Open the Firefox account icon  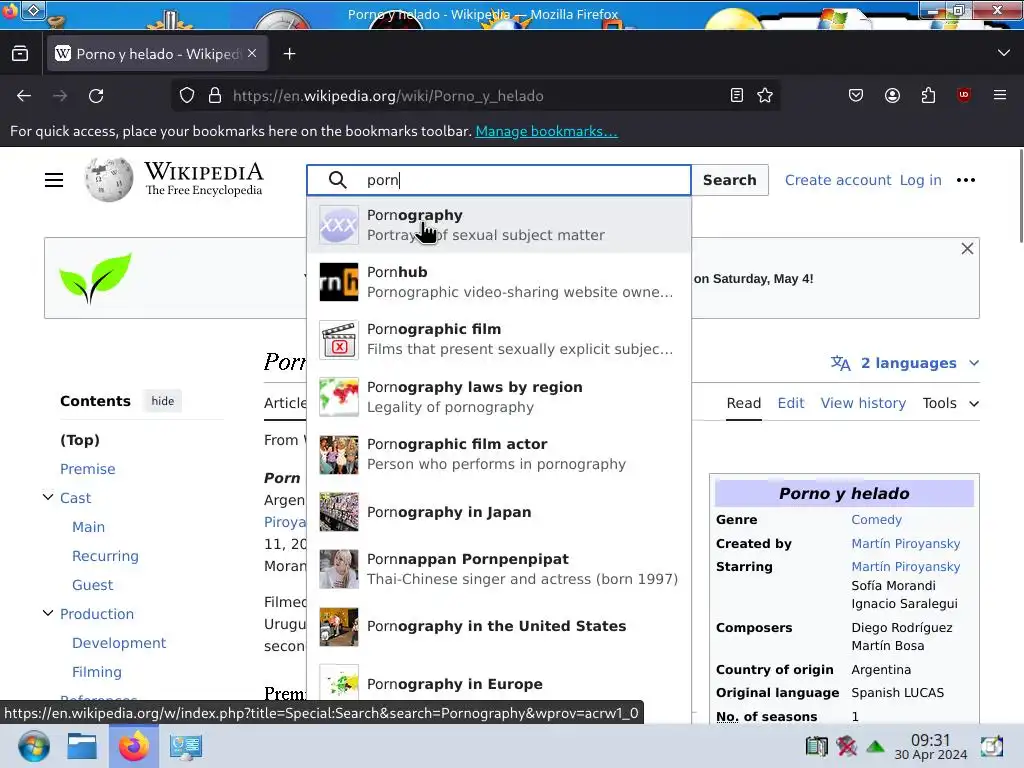click(x=892, y=95)
